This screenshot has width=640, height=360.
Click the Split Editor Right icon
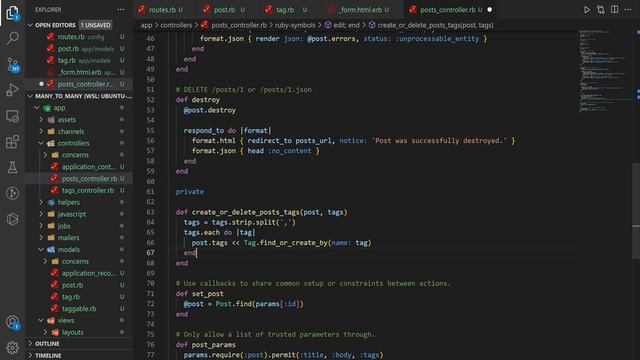(614, 9)
